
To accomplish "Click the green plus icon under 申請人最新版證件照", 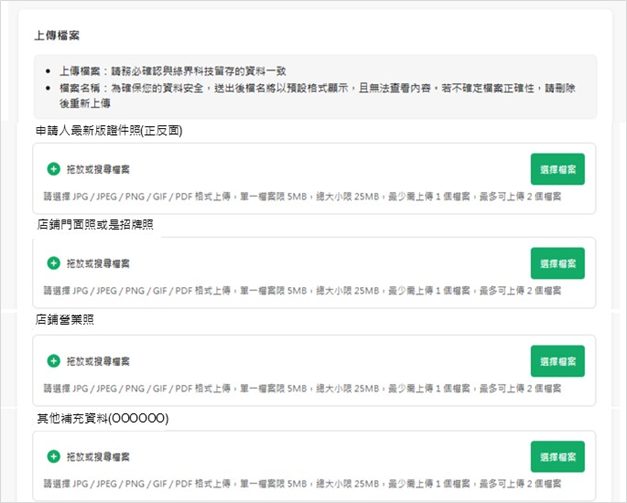I will pyautogui.click(x=53, y=169).
